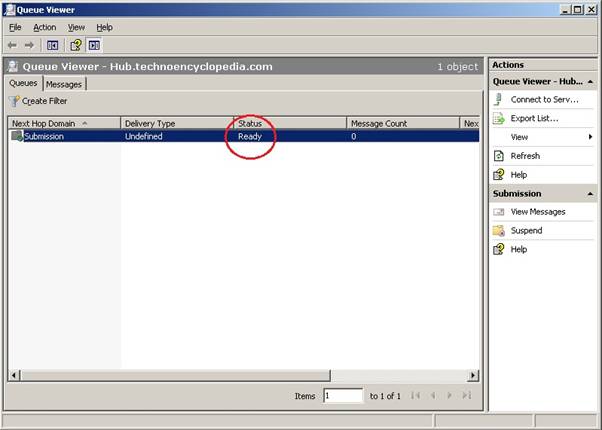Screen dimensions: 602x430
Task: Click the Help toolbar icon with question mark
Action: pyautogui.click(x=76, y=45)
